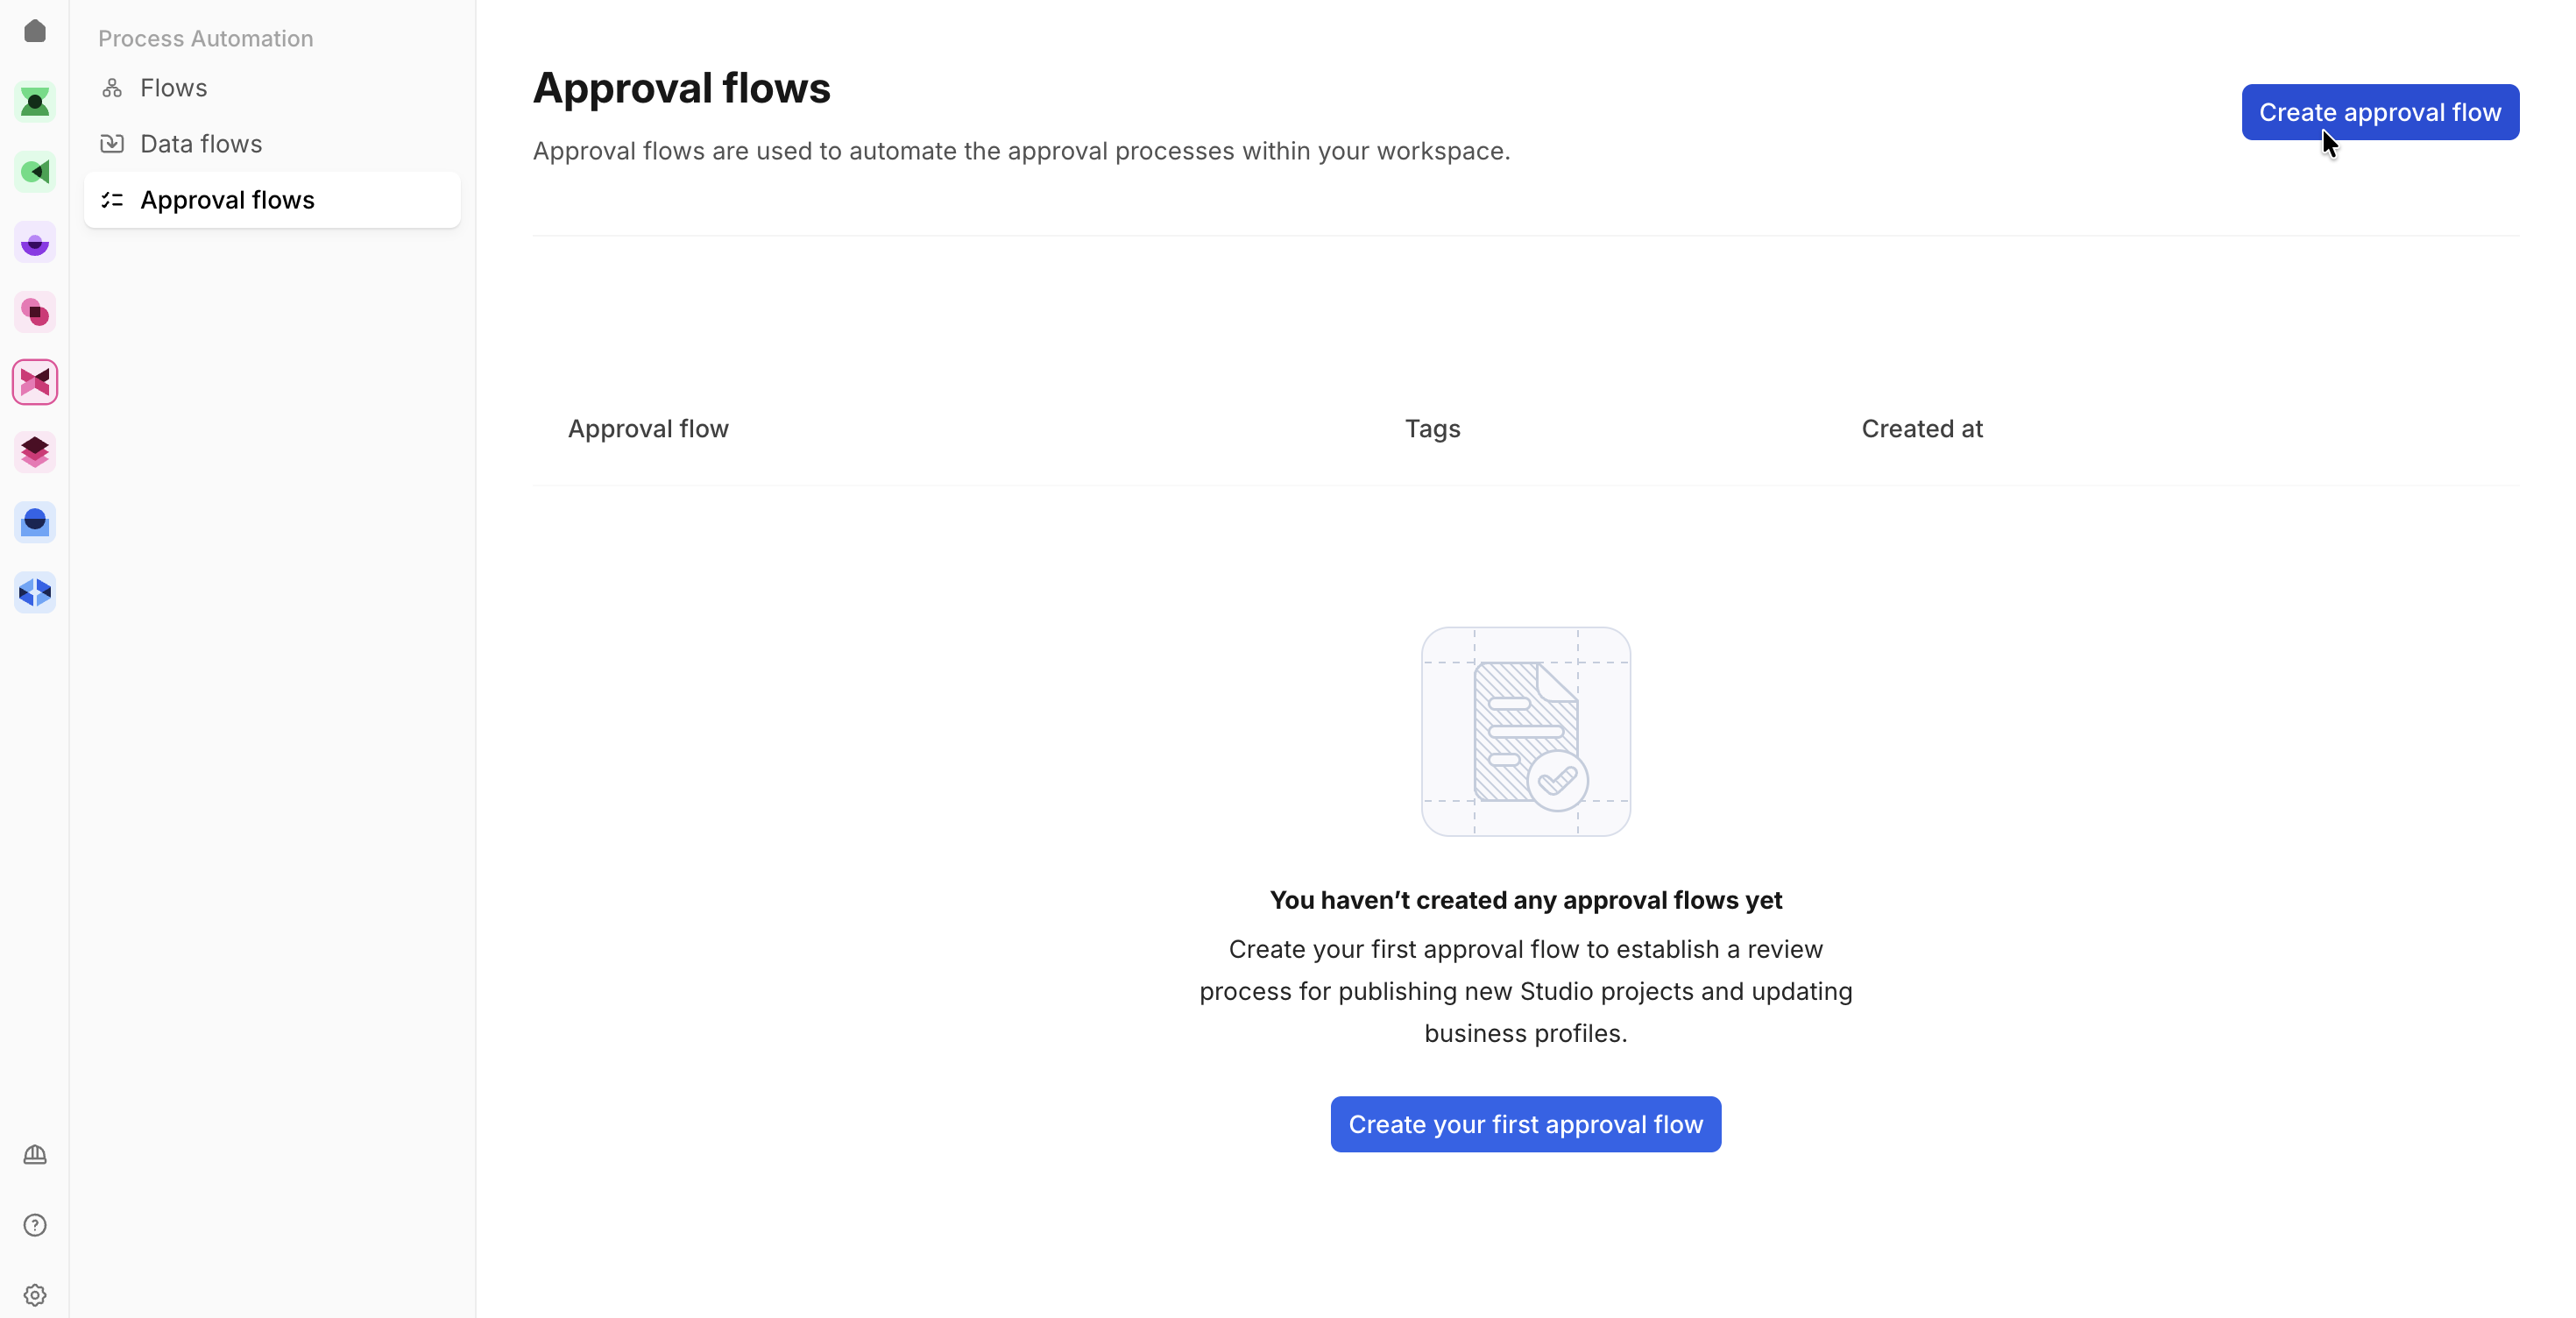Open the green circle-and-triangle app icon

pyautogui.click(x=35, y=172)
